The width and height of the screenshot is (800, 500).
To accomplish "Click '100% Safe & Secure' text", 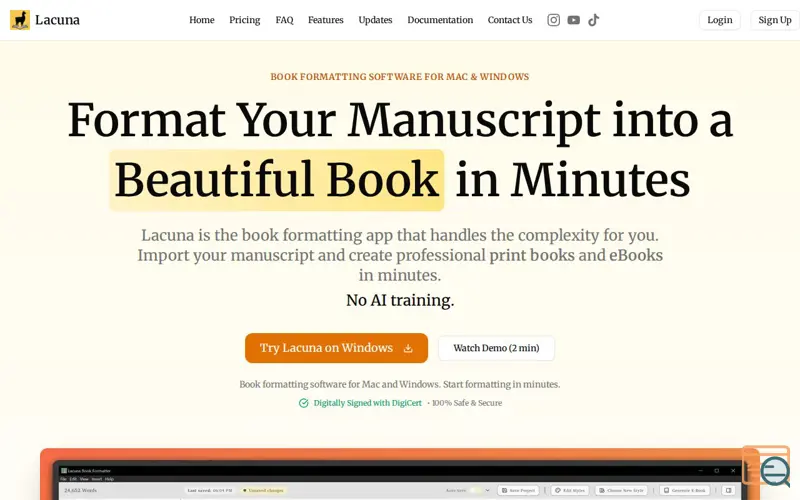I will click(467, 403).
